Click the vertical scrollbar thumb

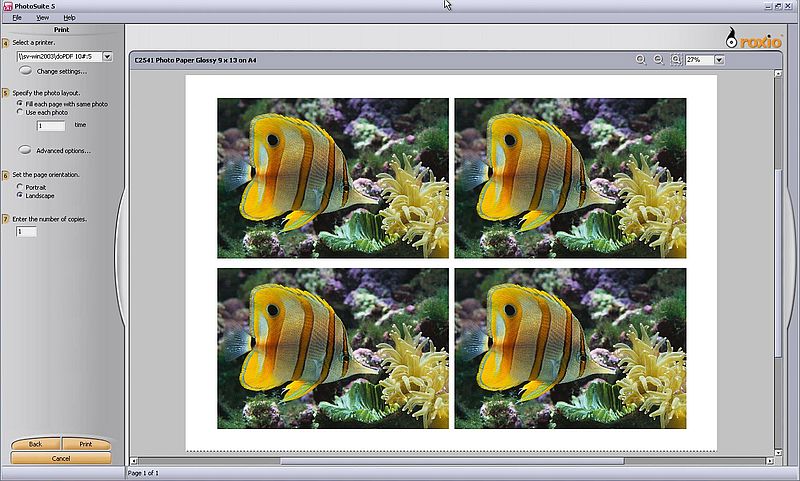[778, 262]
